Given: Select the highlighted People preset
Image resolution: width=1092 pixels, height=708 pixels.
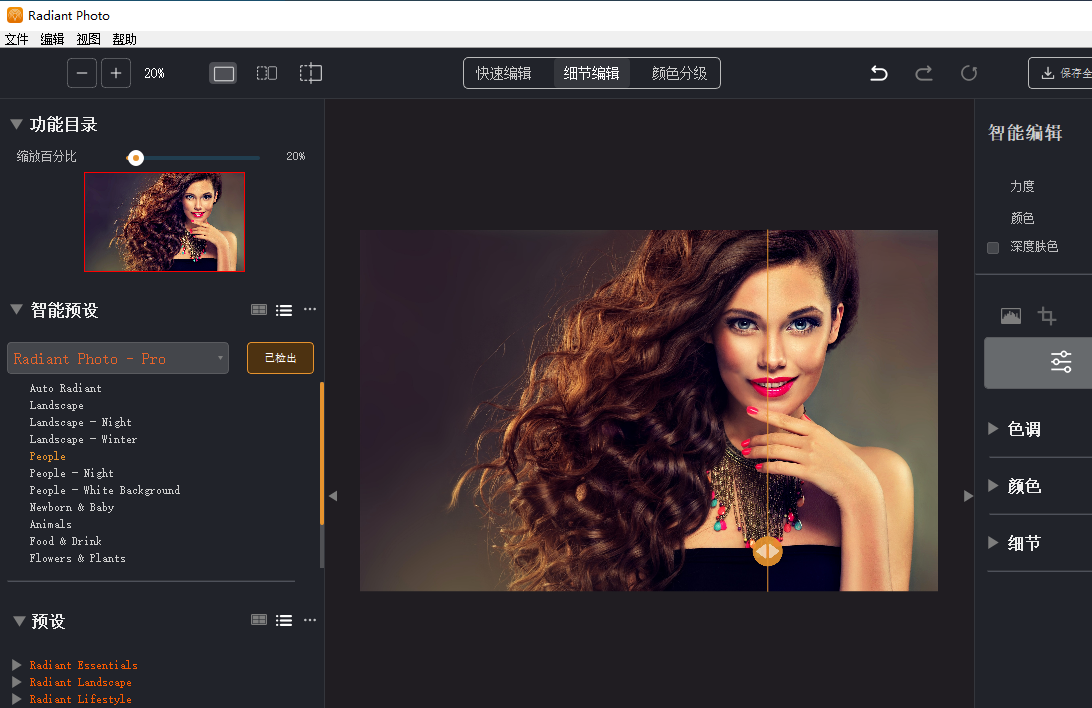Looking at the screenshot, I should click(47, 457).
